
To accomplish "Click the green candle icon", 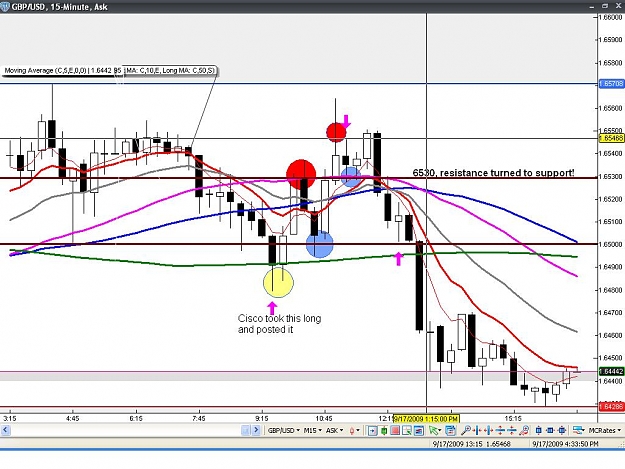I will (384, 430).
